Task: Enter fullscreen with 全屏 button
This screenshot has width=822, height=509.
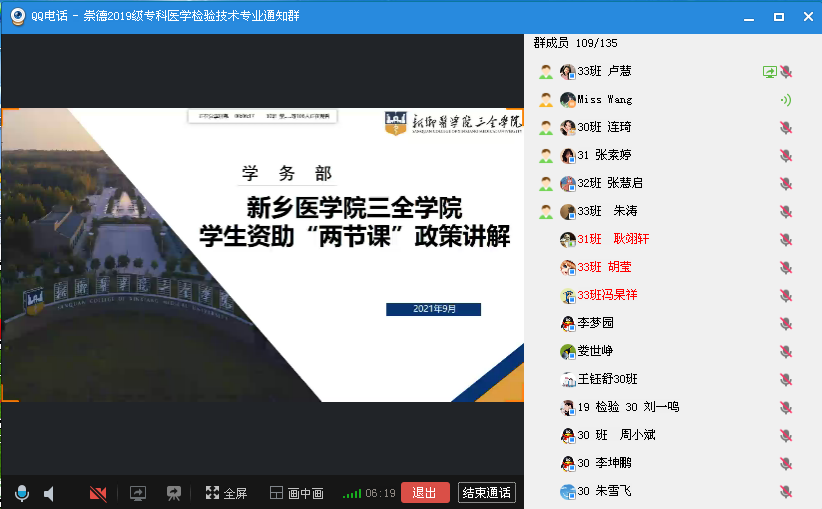Action: tap(226, 493)
